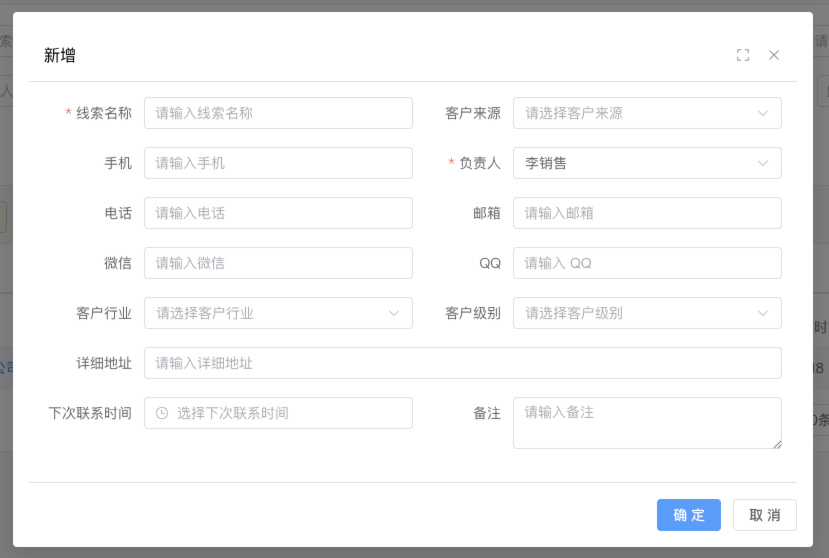The image size is (829, 558).
Task: Click the 邮箱 input field
Action: [x=647, y=213]
